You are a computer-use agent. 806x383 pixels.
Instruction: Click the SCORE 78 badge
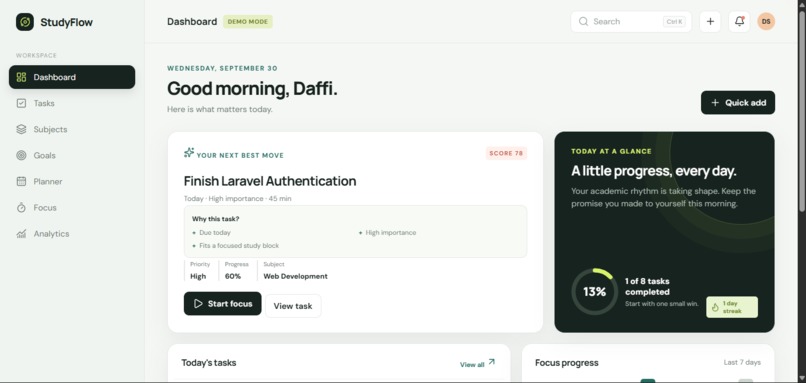click(x=506, y=153)
